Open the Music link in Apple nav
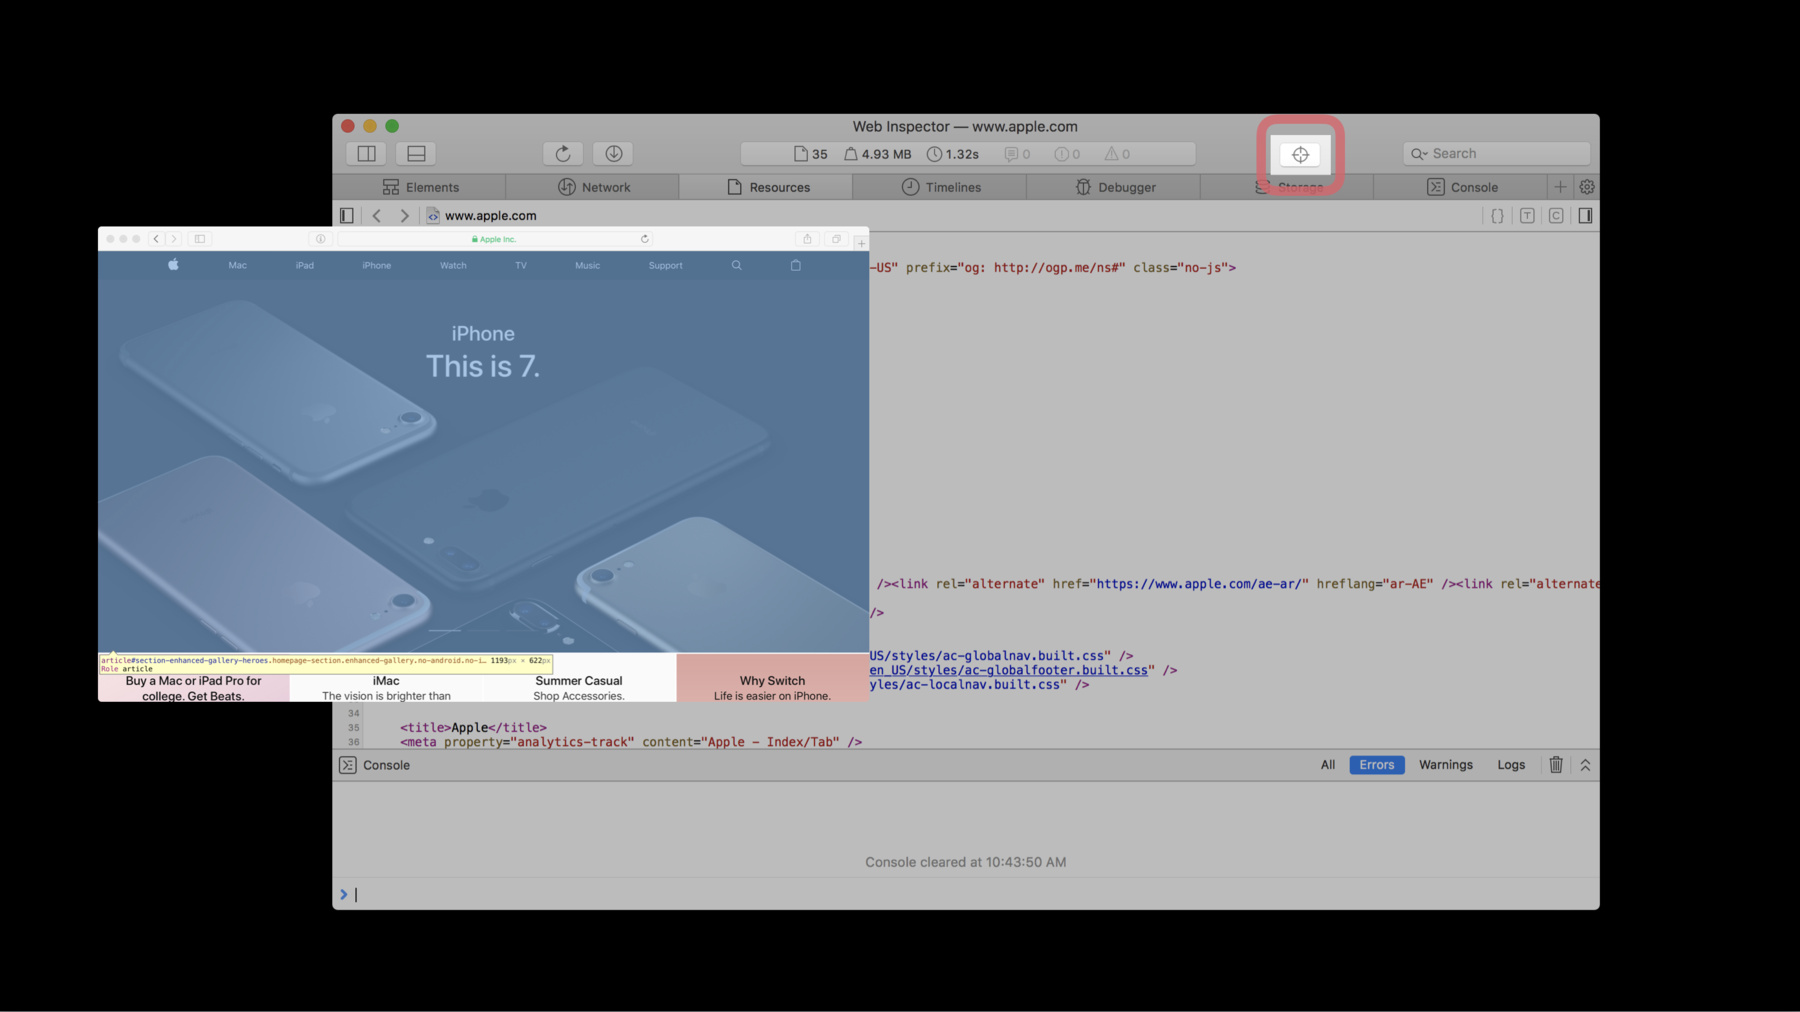Image resolution: width=1800 pixels, height=1012 pixels. [588, 265]
